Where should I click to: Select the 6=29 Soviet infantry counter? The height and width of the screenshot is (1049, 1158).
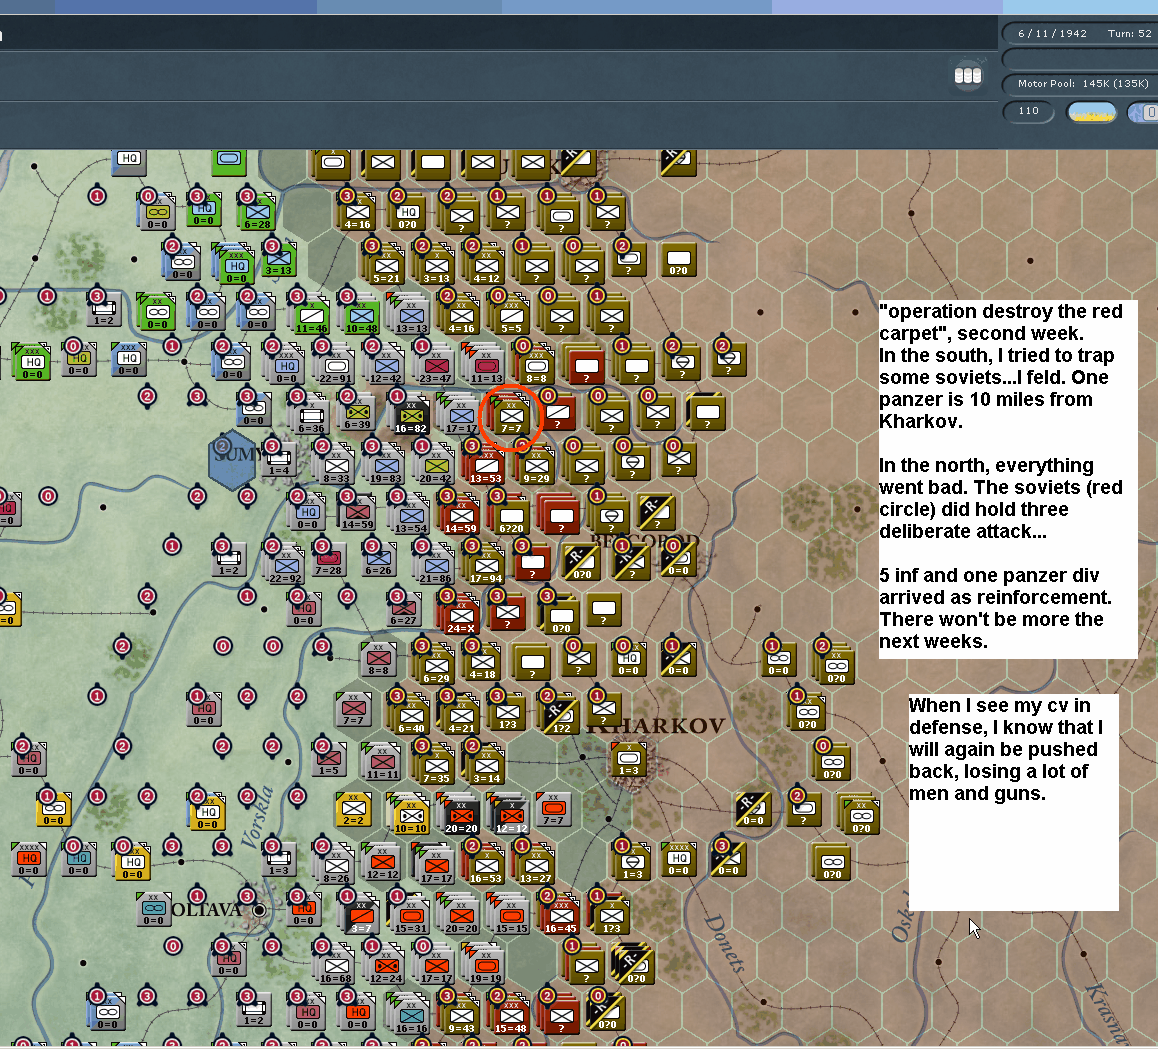coord(436,668)
